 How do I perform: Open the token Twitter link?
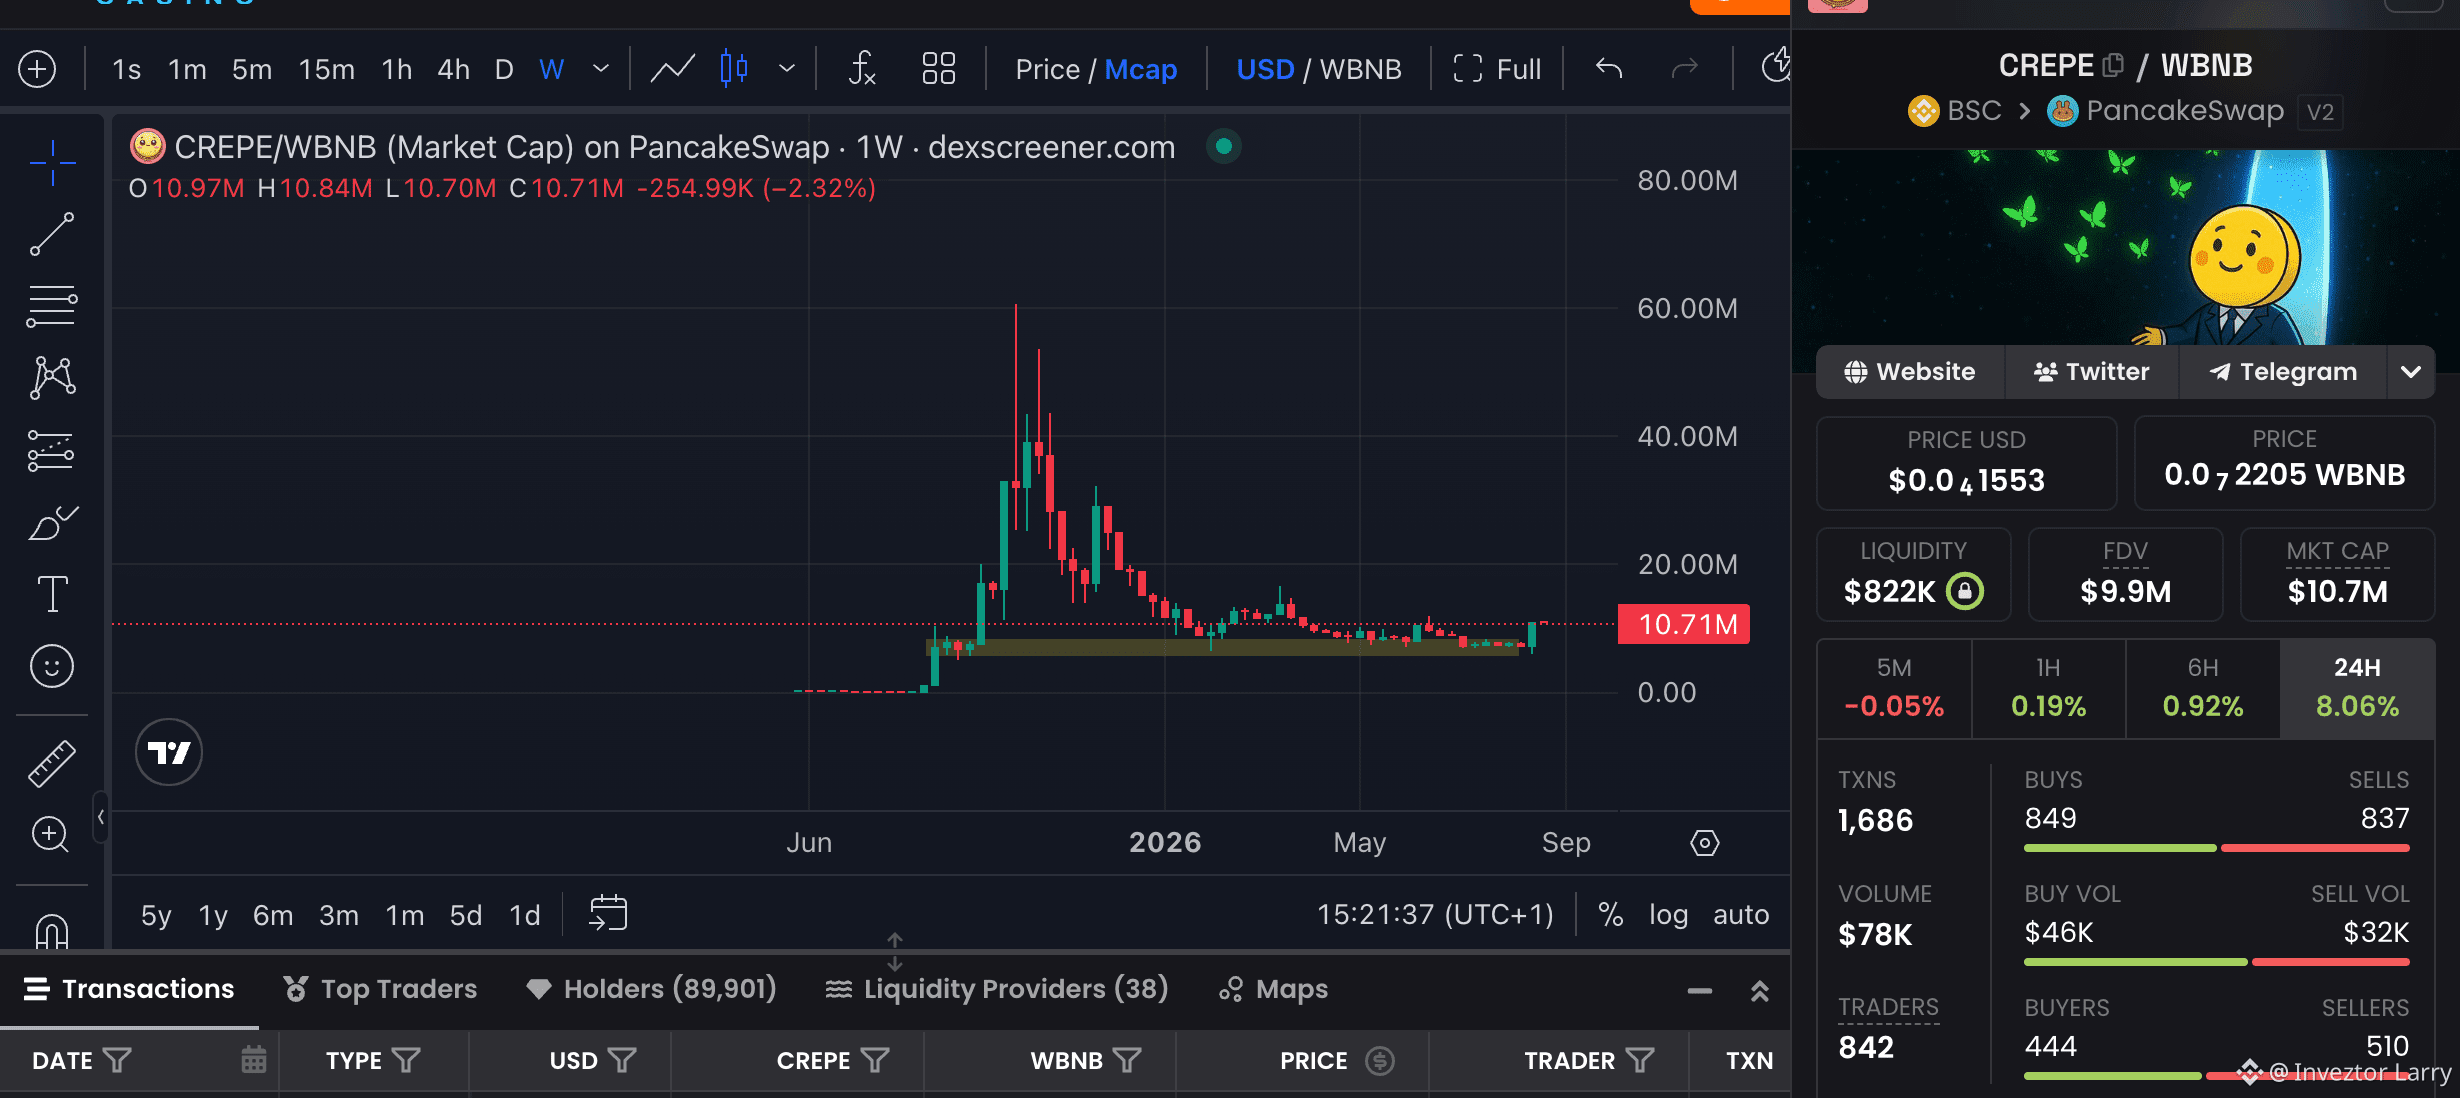2091,372
